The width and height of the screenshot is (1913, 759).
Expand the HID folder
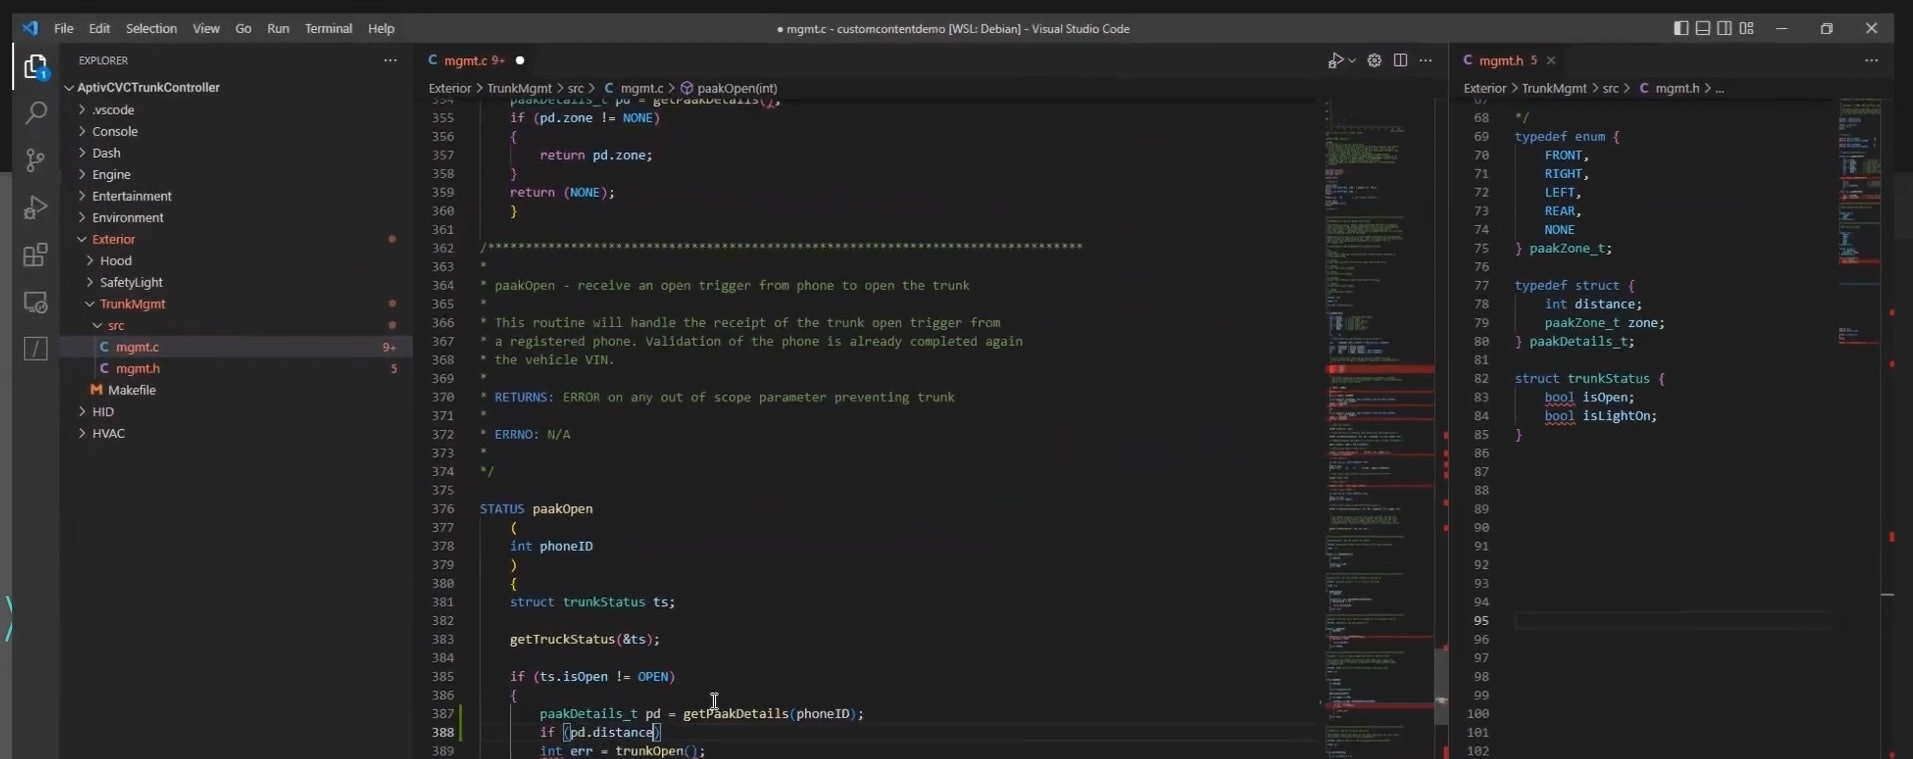click(103, 412)
